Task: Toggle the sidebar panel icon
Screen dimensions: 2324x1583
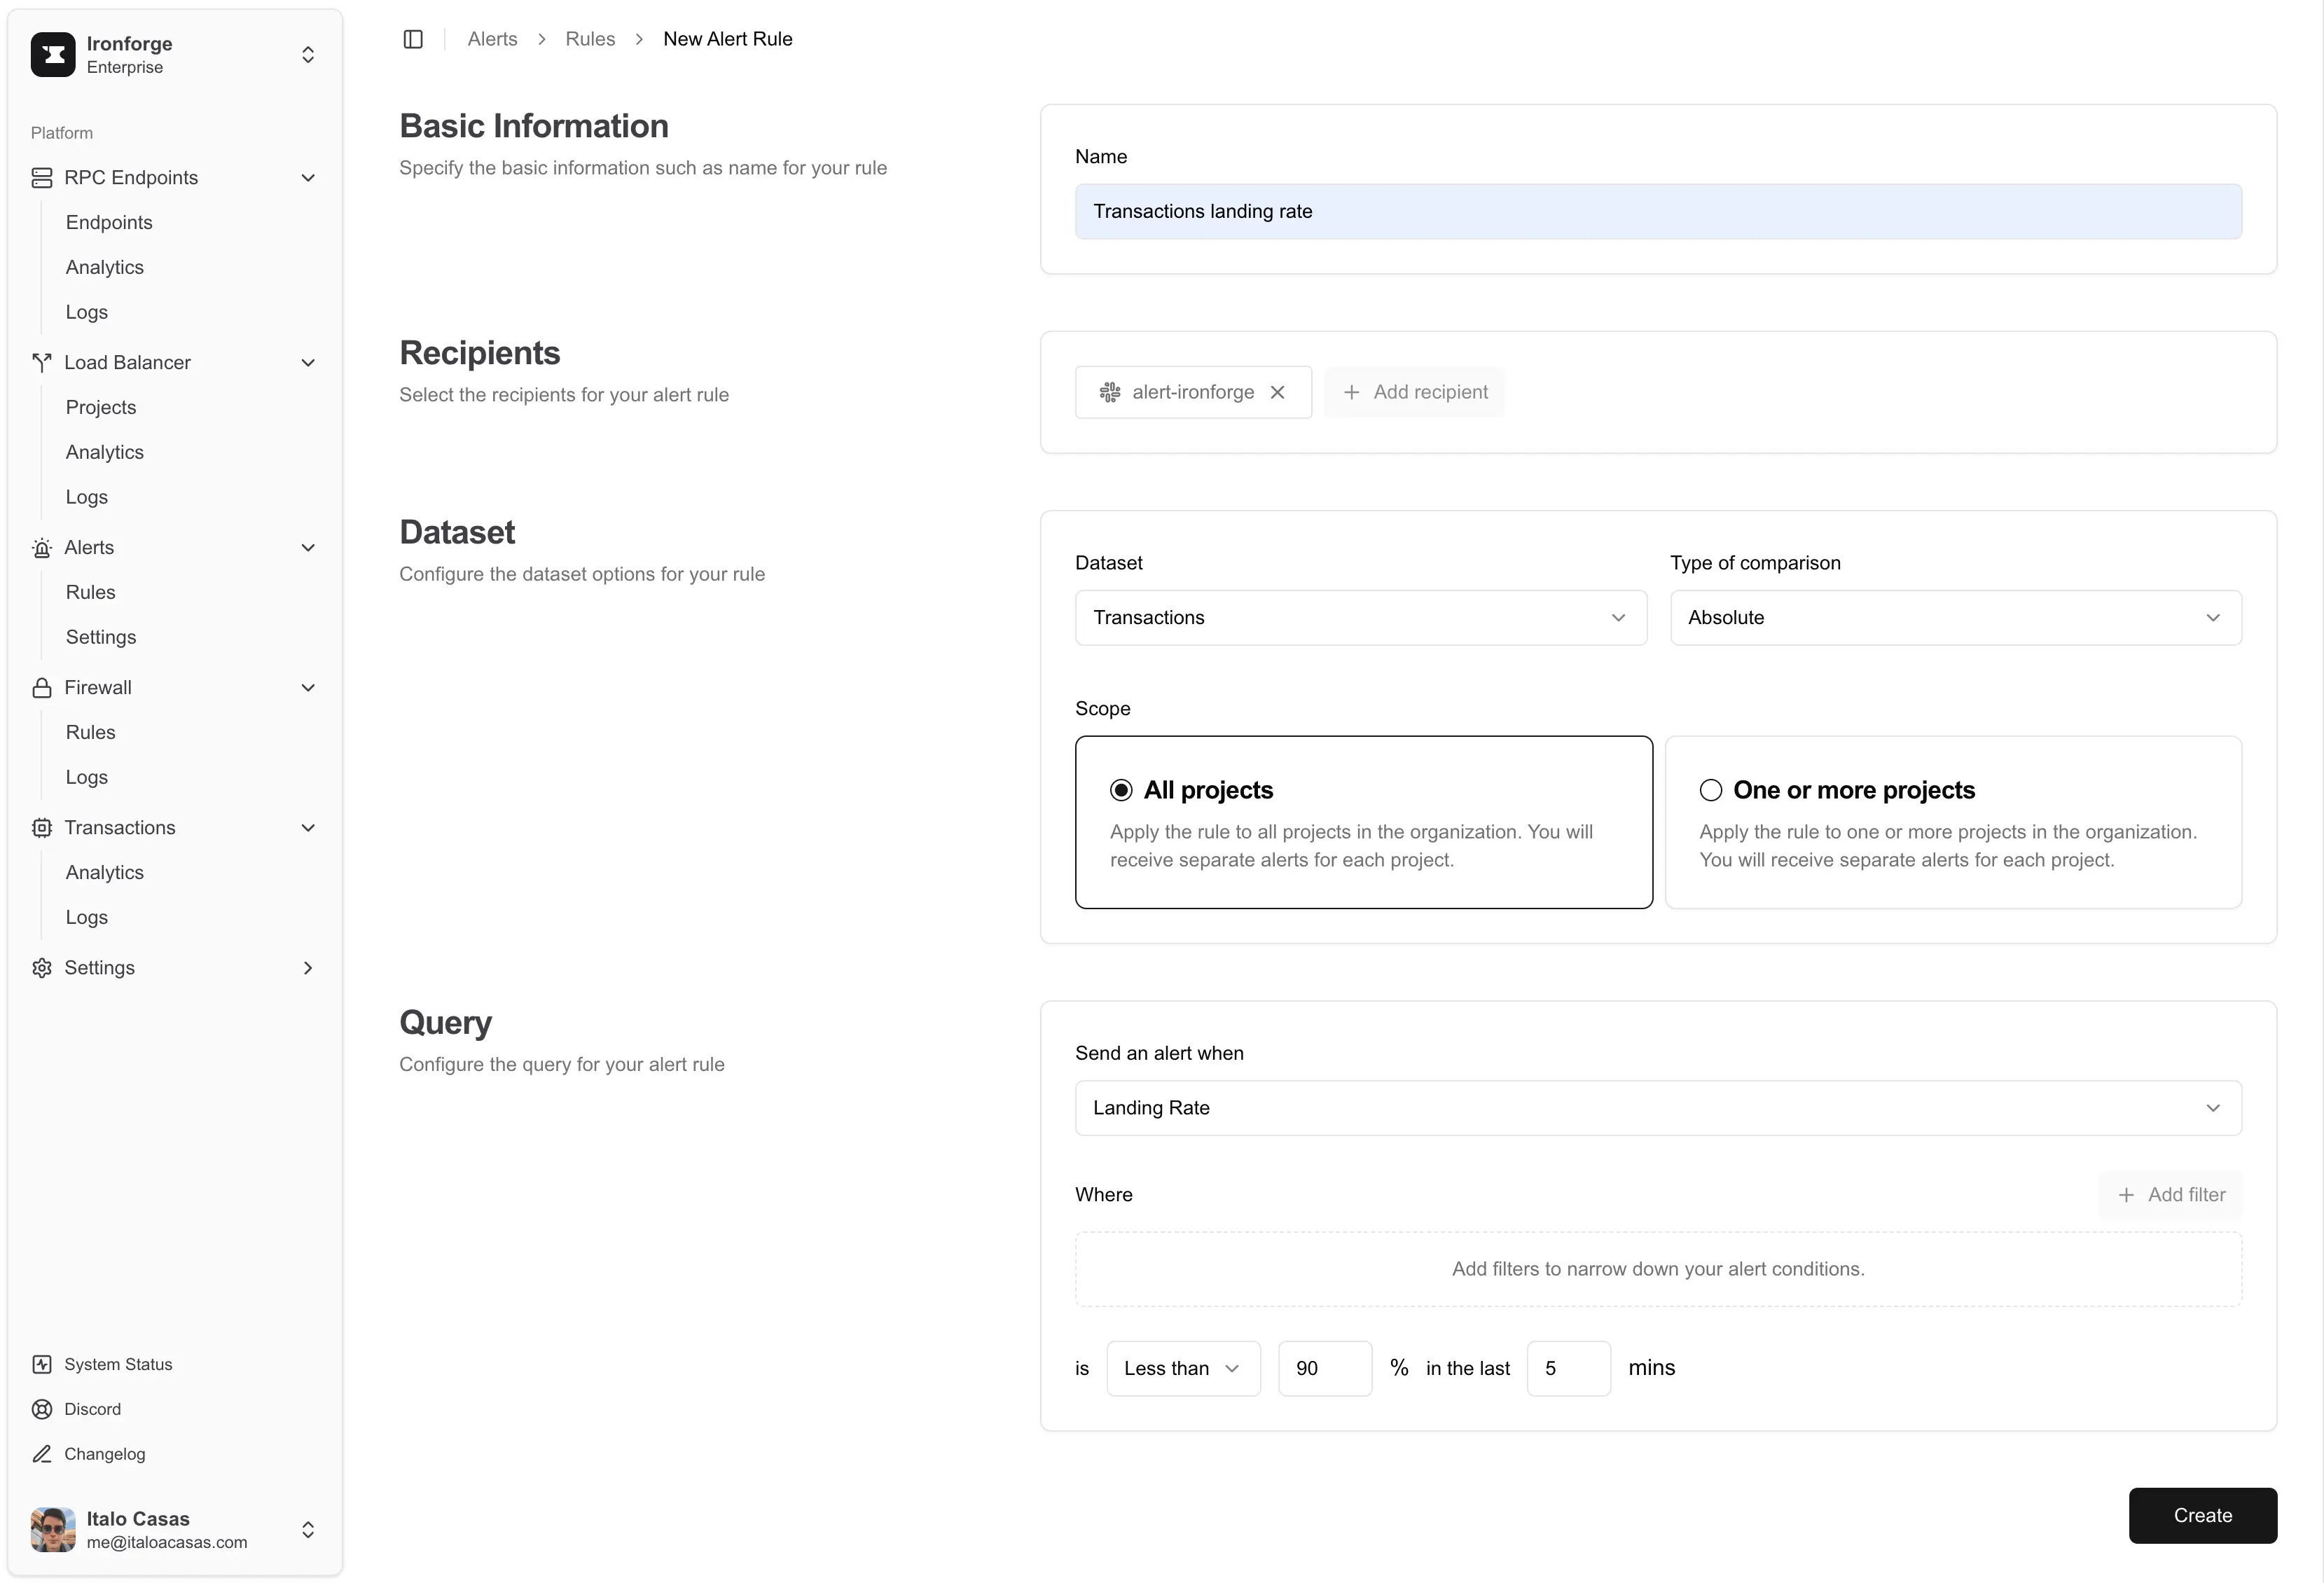Action: 413,39
